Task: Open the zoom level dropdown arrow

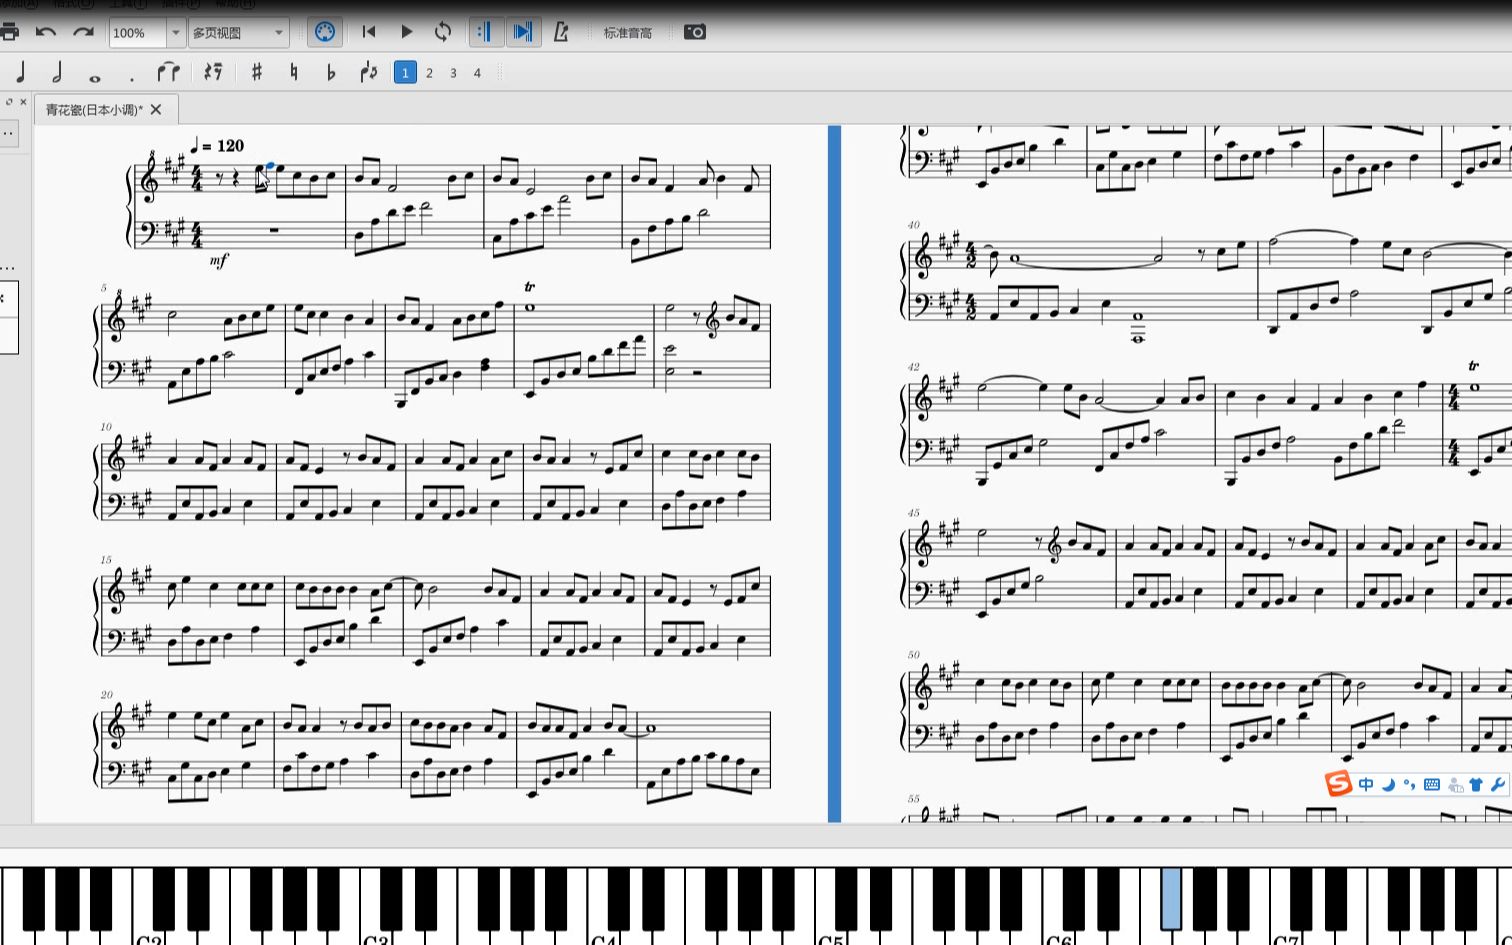Action: coord(176,33)
